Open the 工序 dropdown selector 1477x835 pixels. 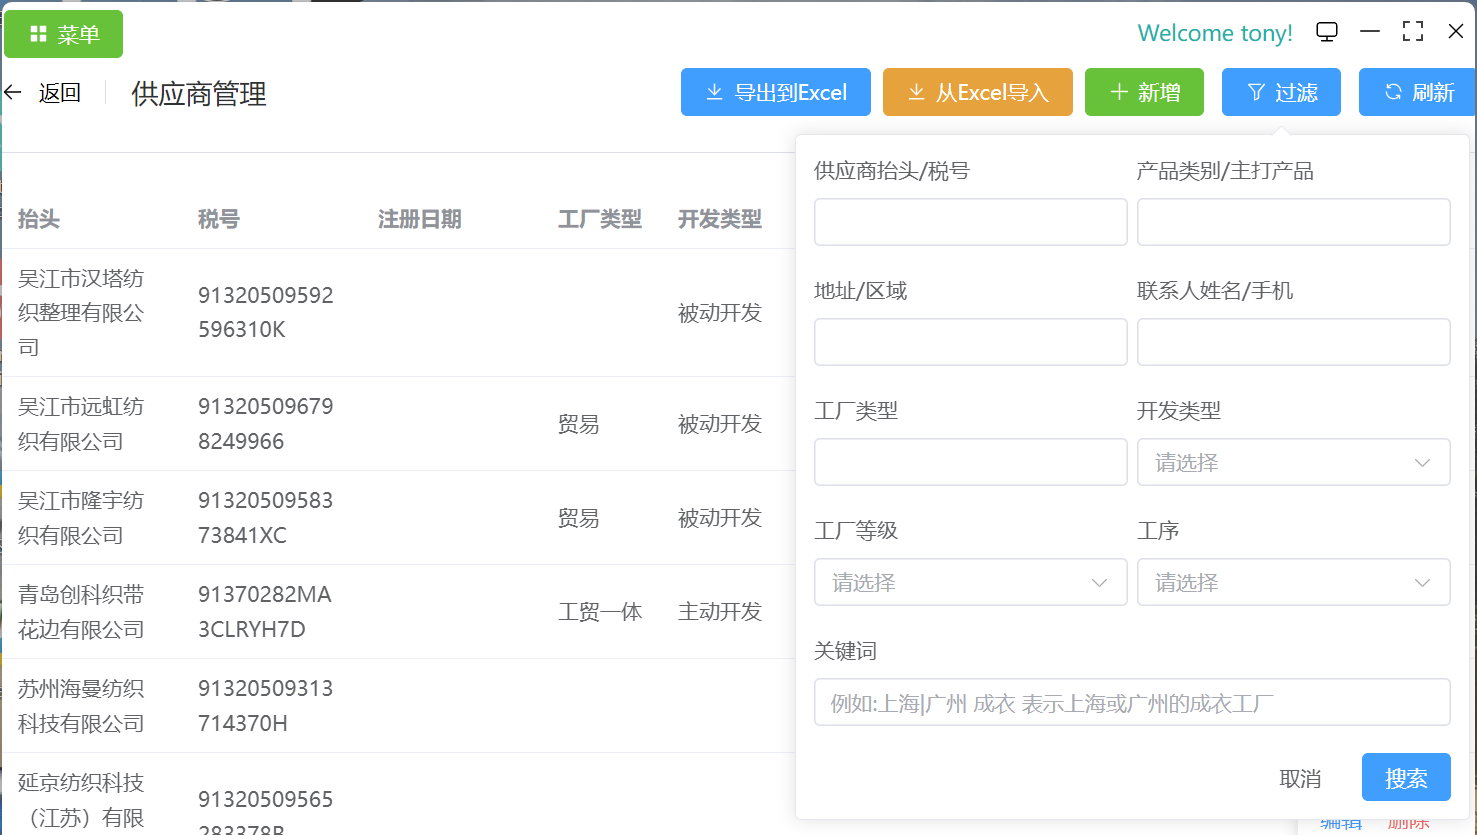point(1293,582)
